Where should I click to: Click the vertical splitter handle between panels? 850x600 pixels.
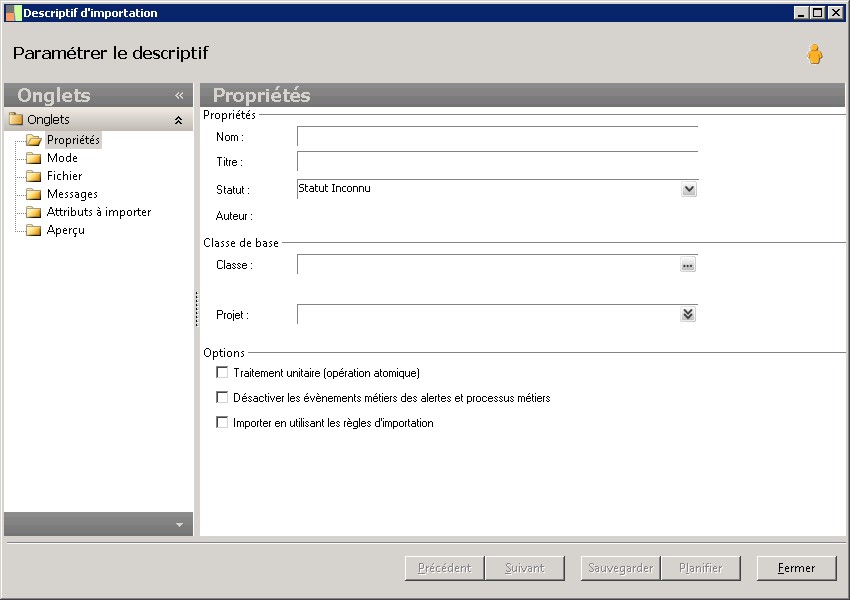click(197, 309)
